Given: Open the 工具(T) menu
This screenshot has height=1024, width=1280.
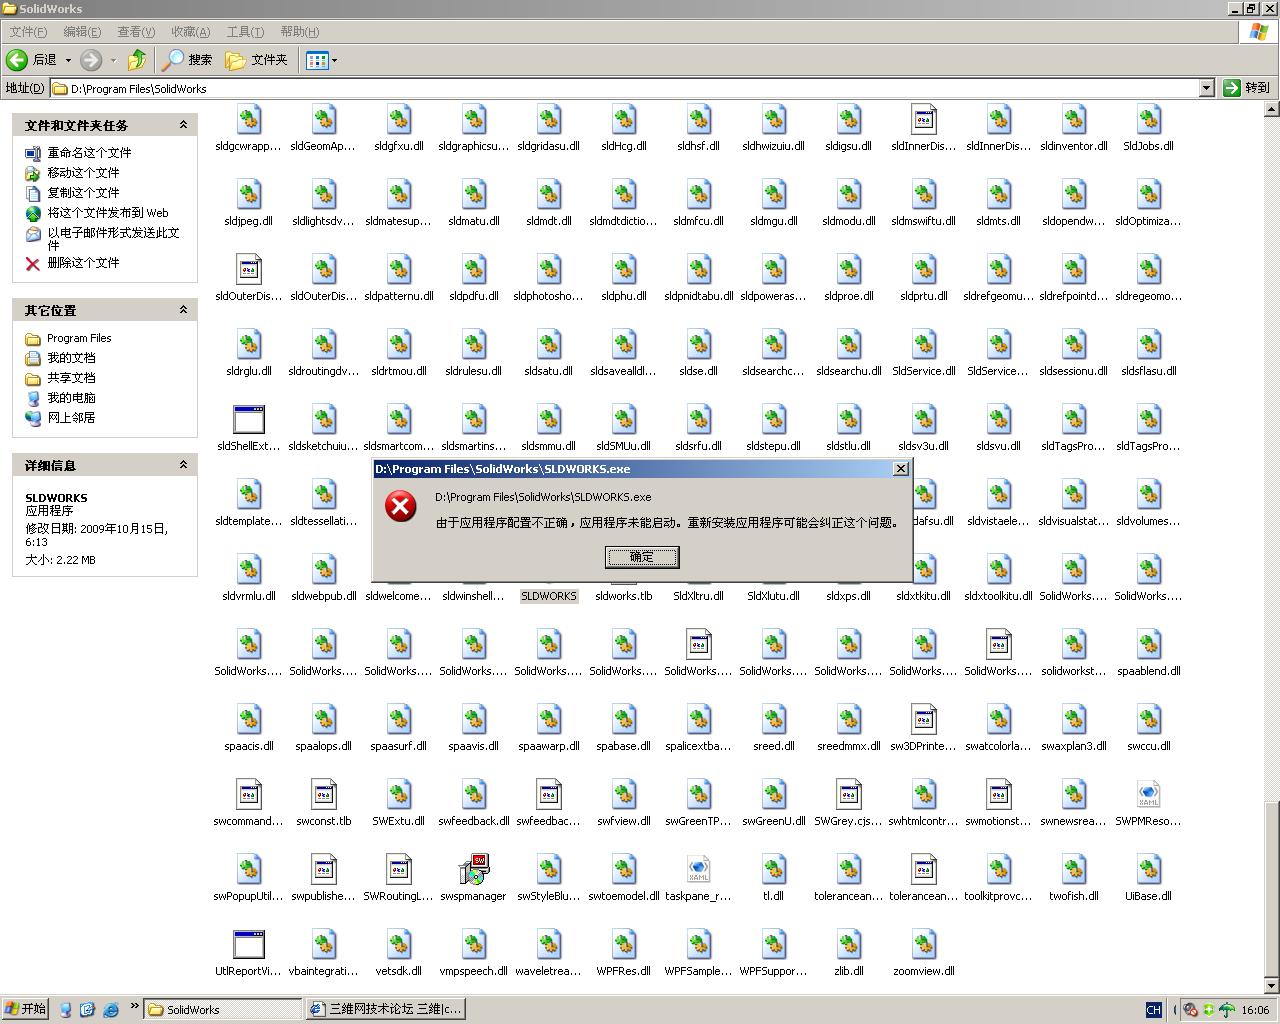Looking at the screenshot, I should pyautogui.click(x=245, y=32).
